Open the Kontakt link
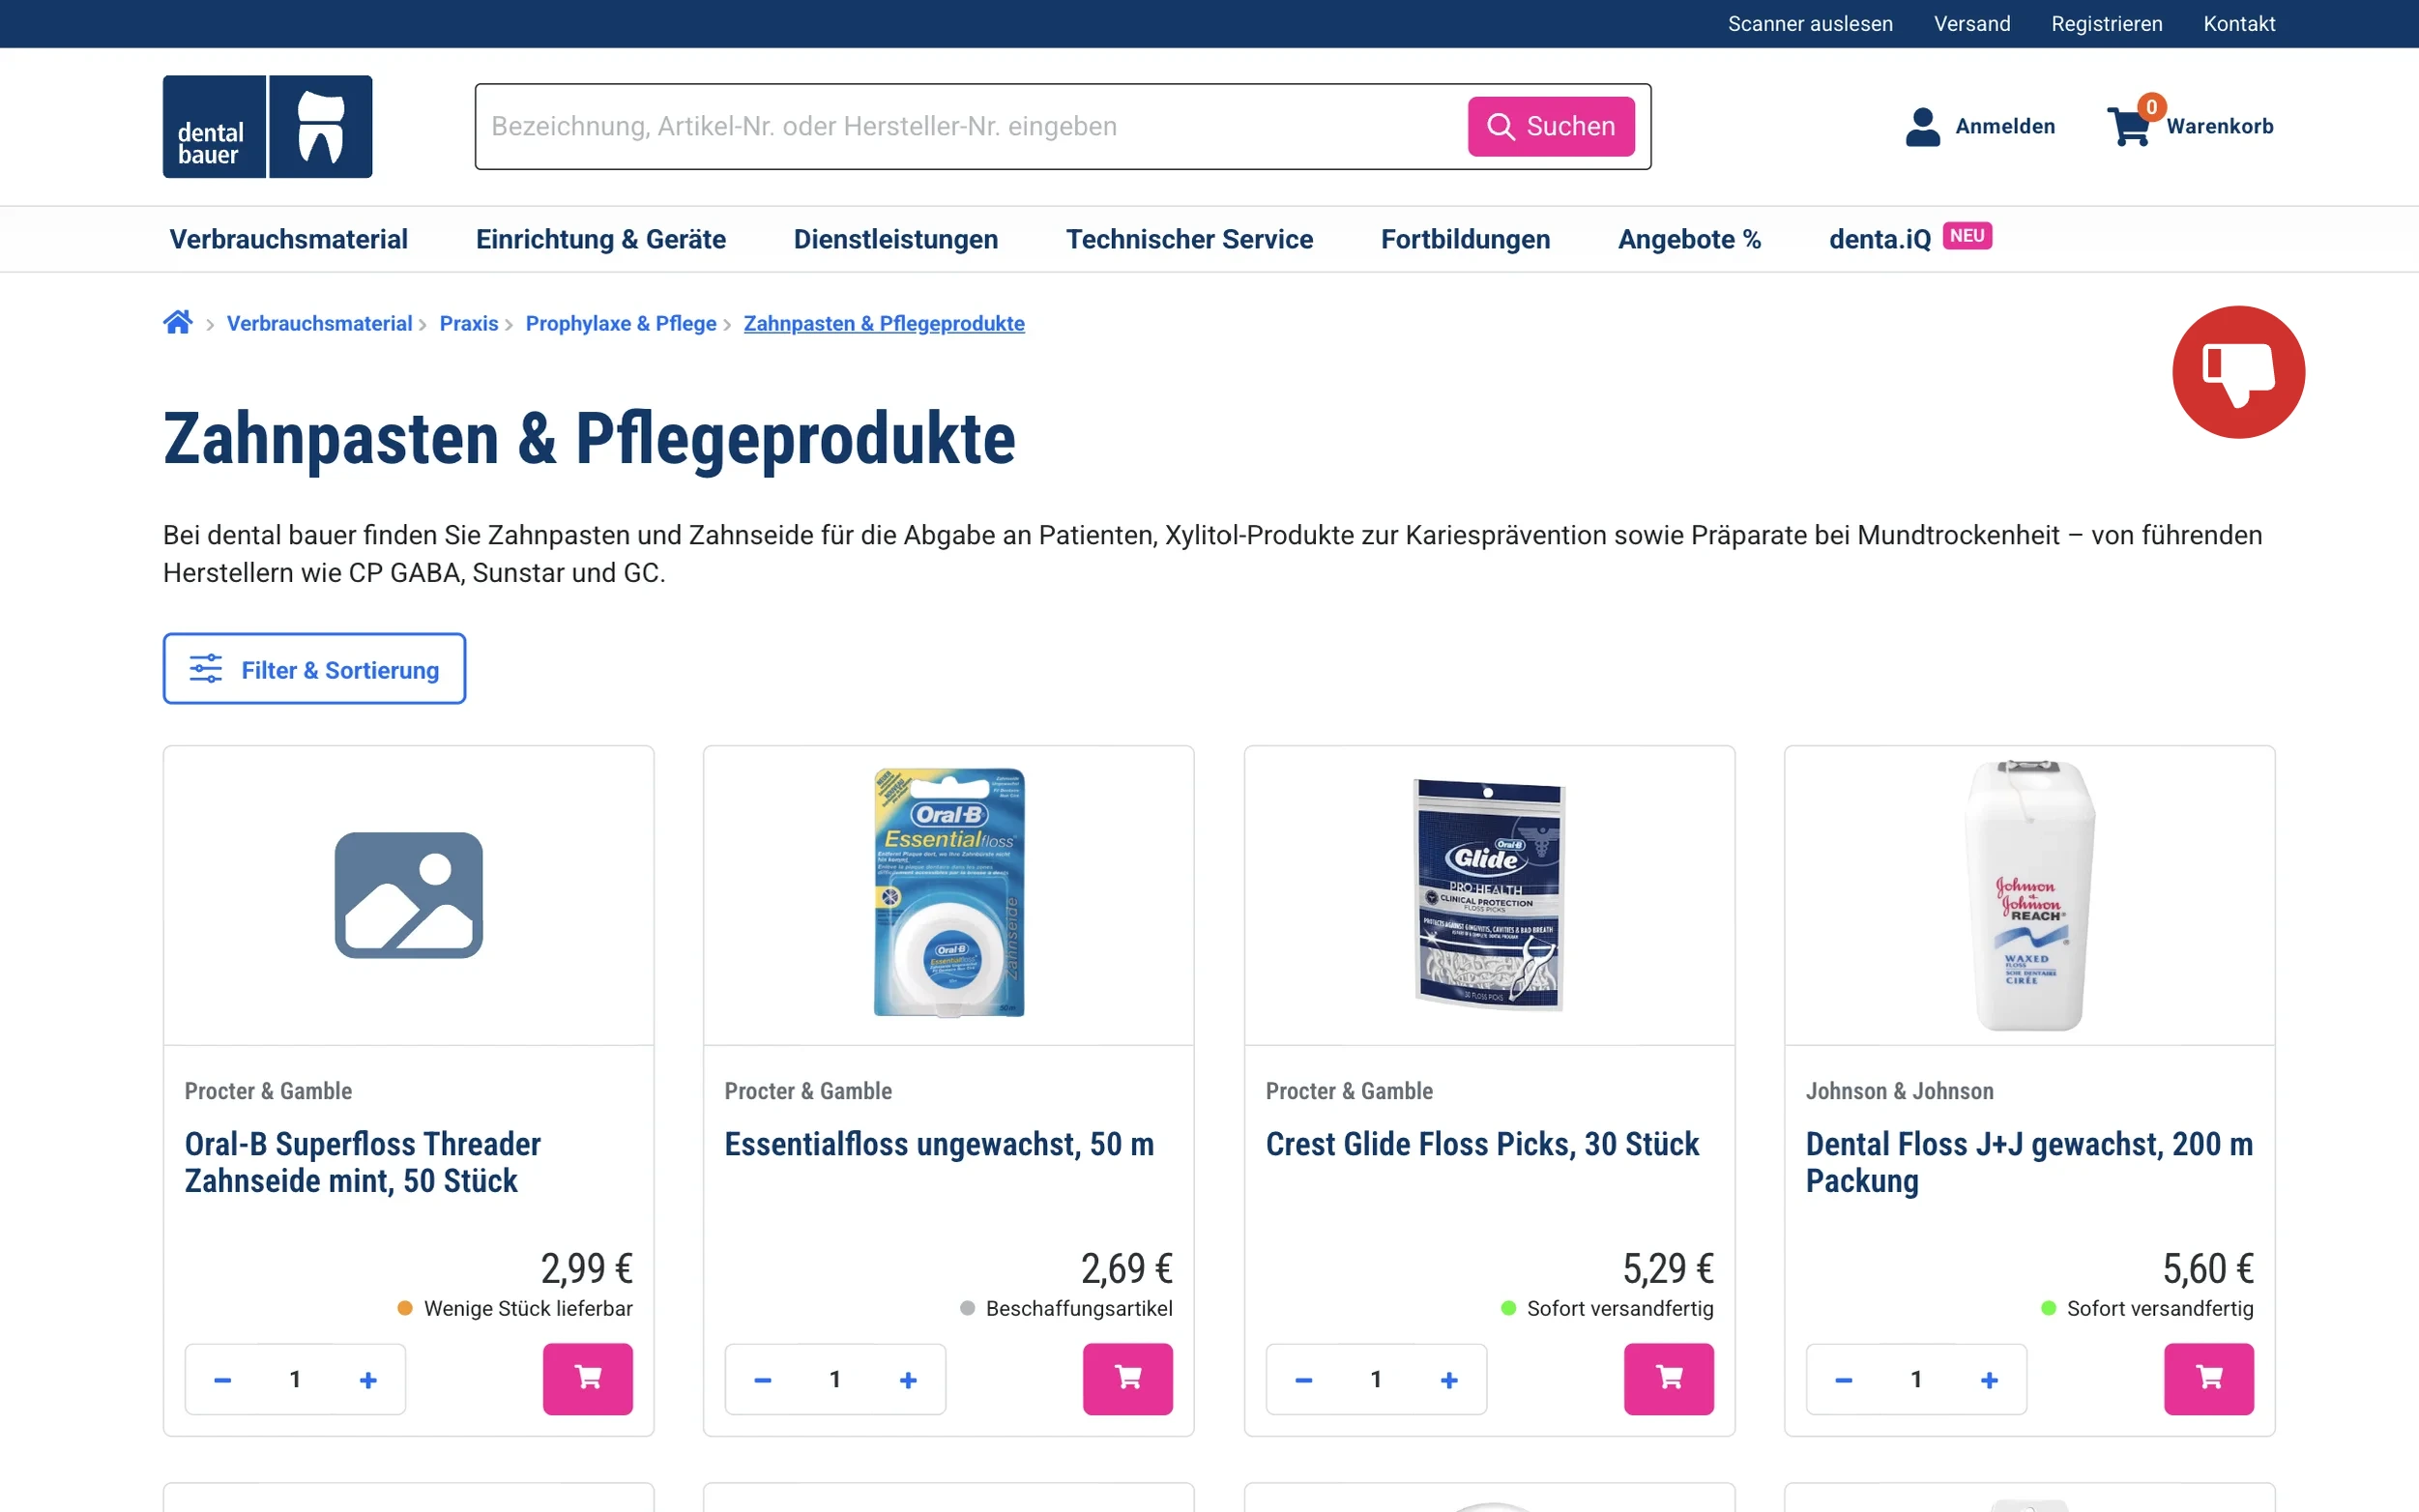 (x=2239, y=23)
